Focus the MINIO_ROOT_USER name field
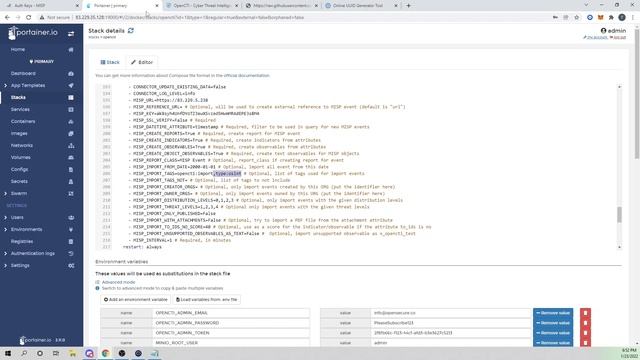The height and width of the screenshot is (360, 640). click(231, 343)
